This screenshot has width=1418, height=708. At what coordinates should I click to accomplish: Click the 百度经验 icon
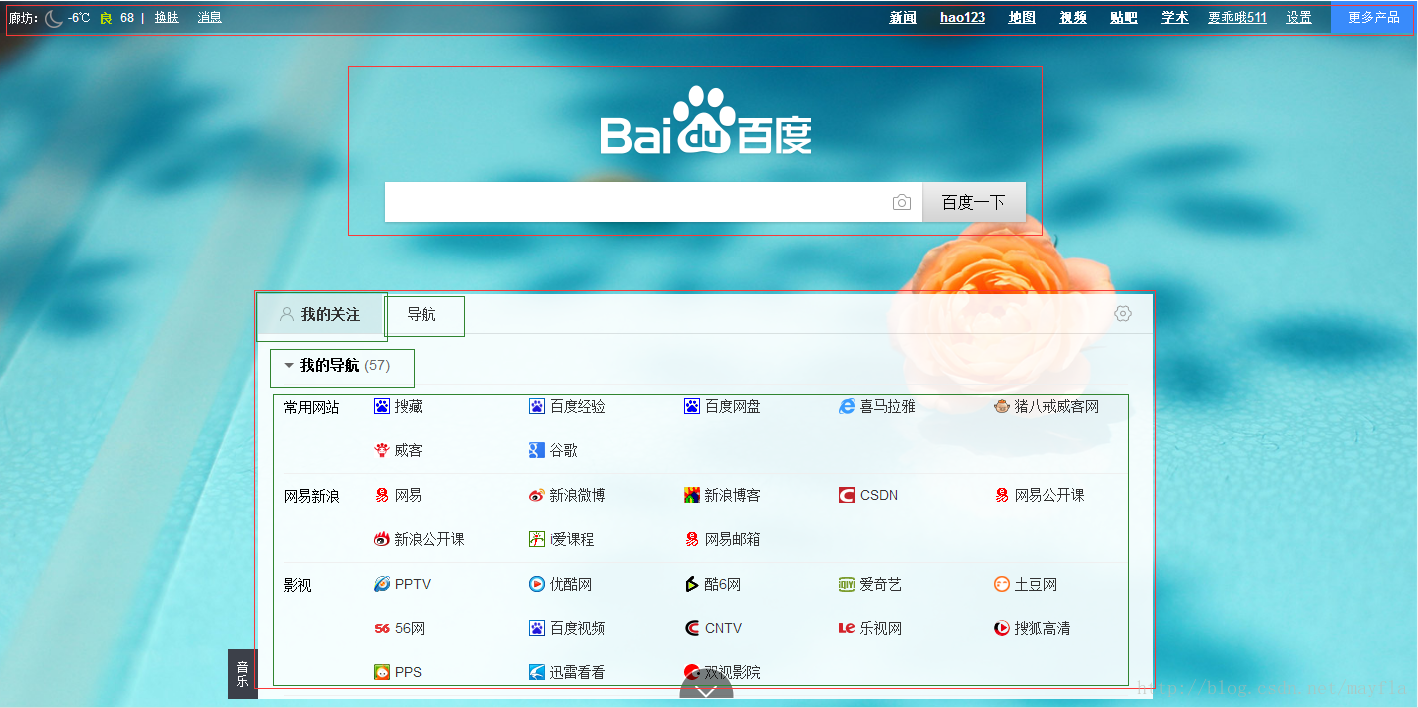click(x=537, y=406)
